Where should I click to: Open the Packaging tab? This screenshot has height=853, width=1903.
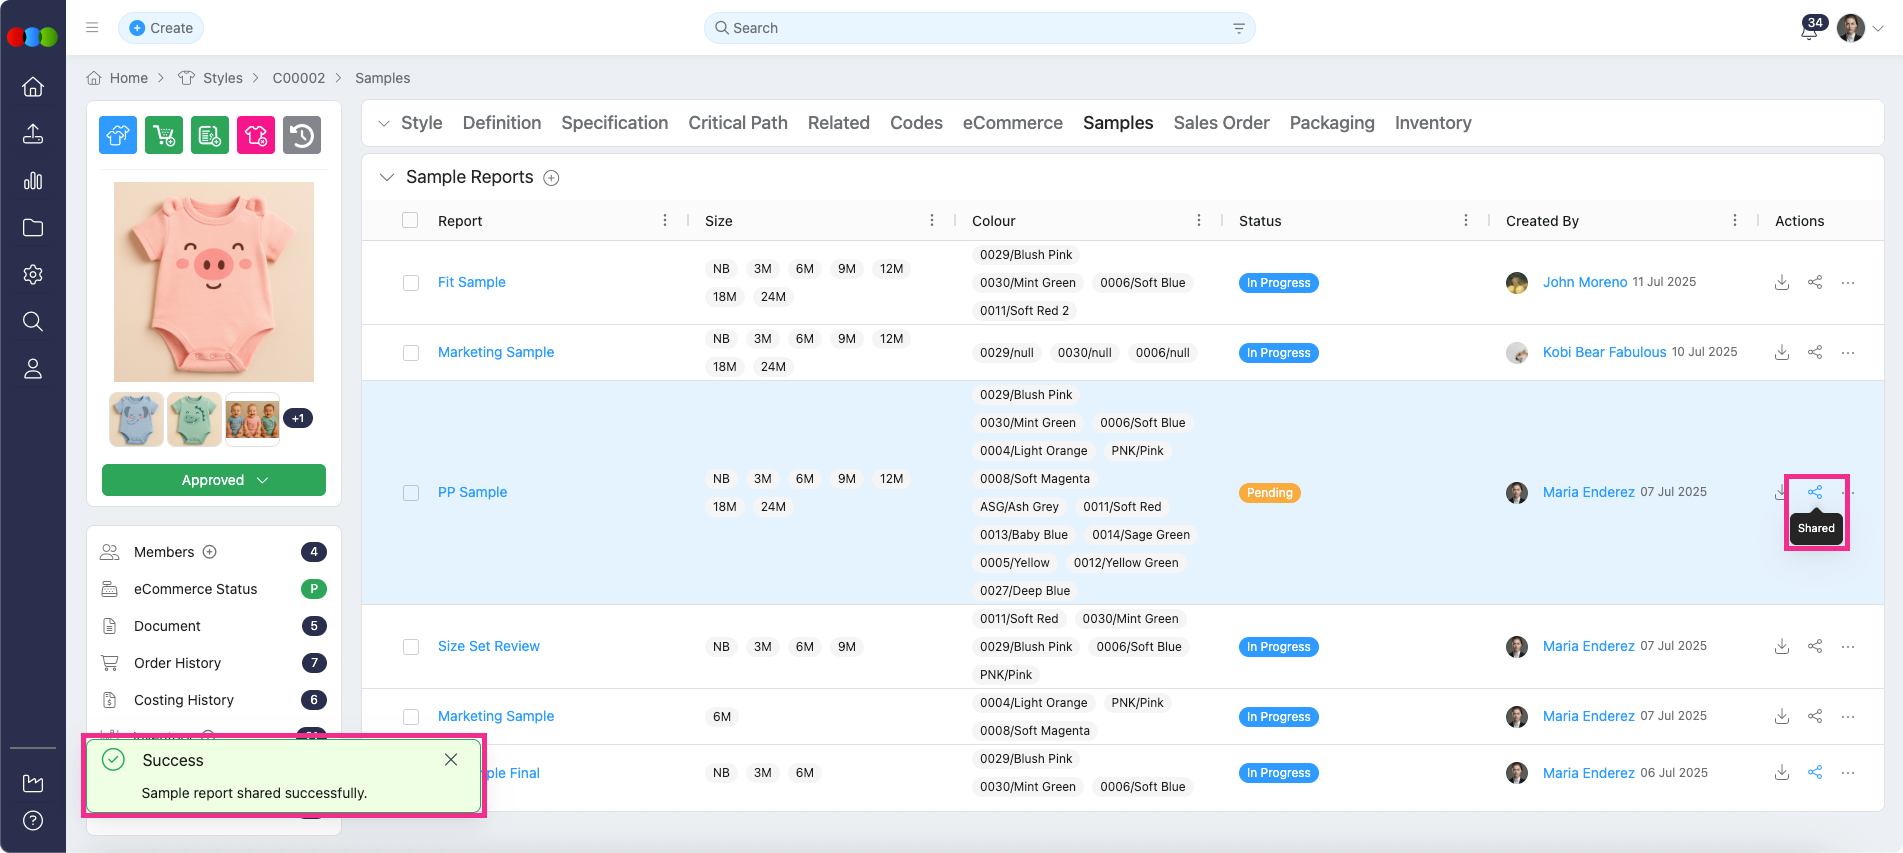click(1331, 123)
